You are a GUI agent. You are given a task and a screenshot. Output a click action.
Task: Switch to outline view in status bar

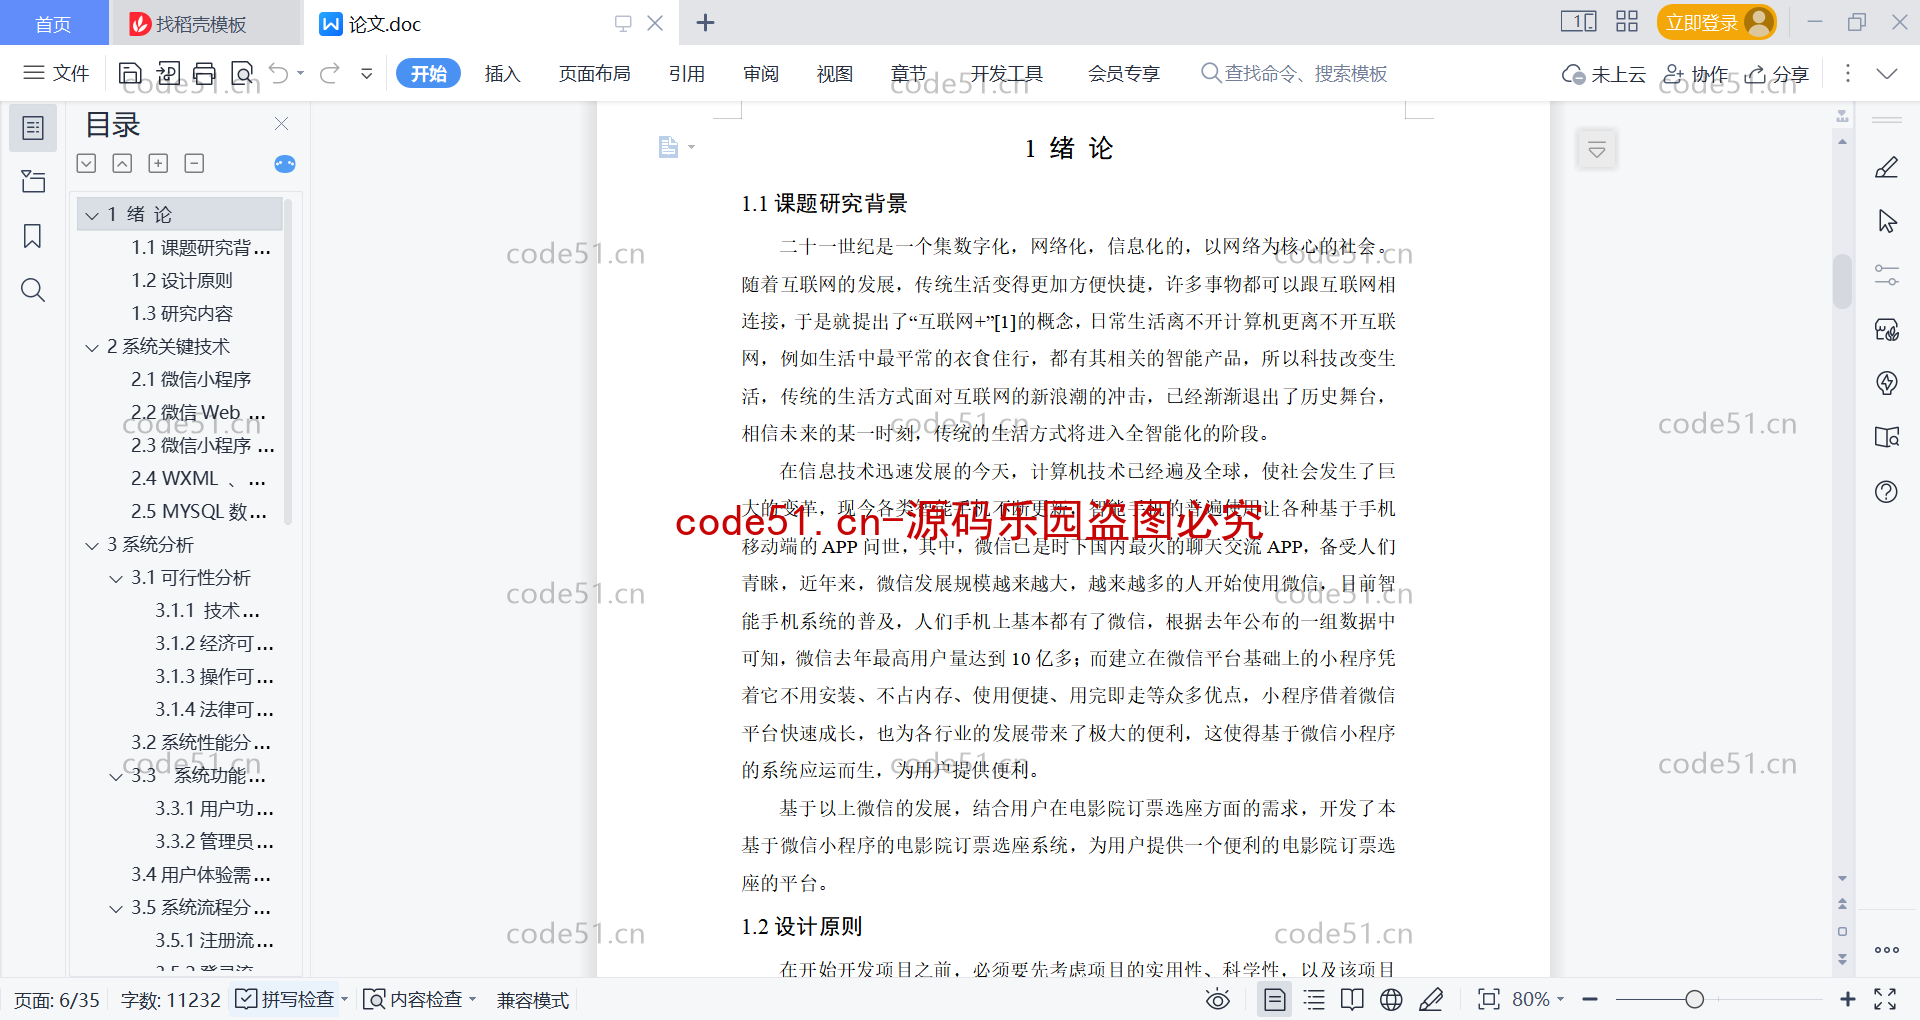[x=1314, y=999]
